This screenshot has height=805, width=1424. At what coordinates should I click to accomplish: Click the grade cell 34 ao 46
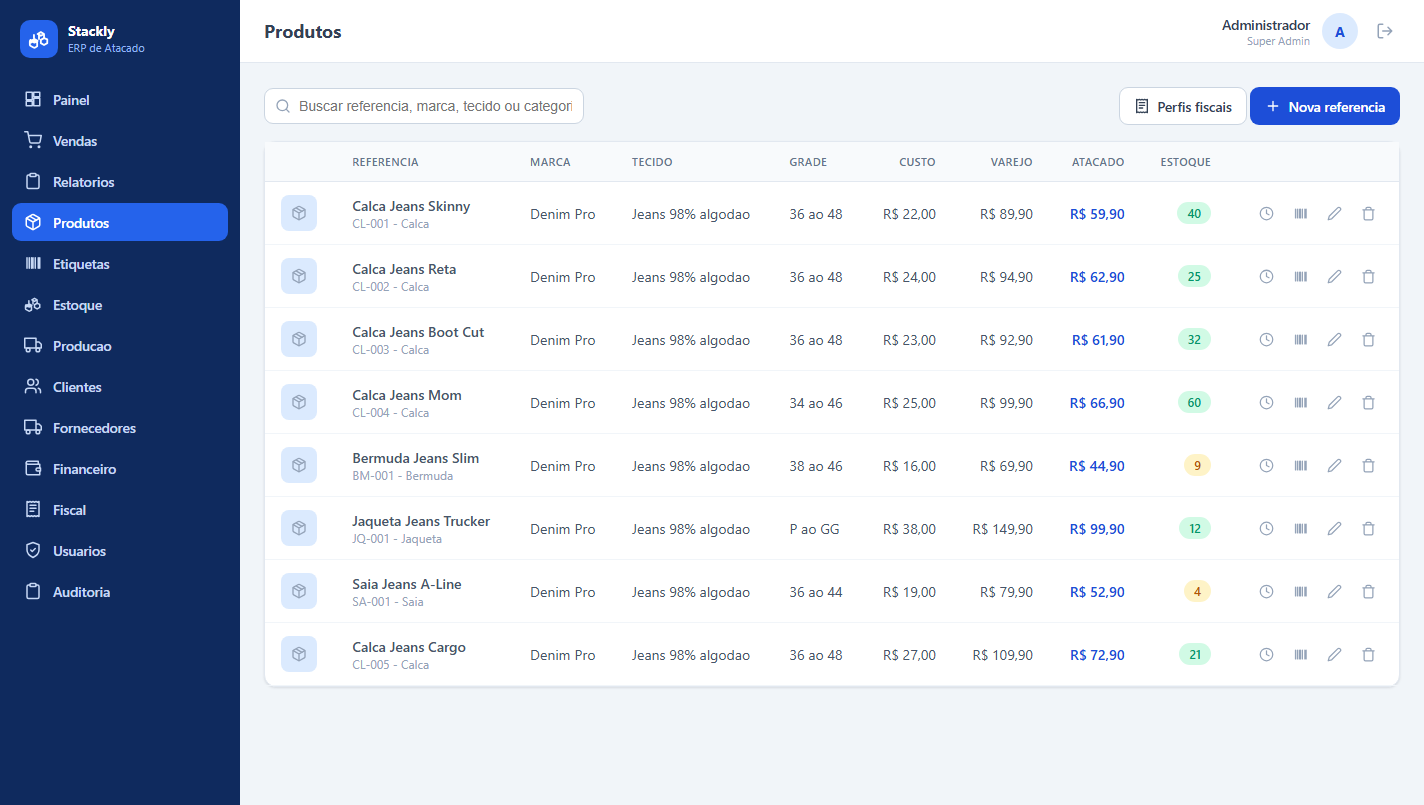click(816, 403)
